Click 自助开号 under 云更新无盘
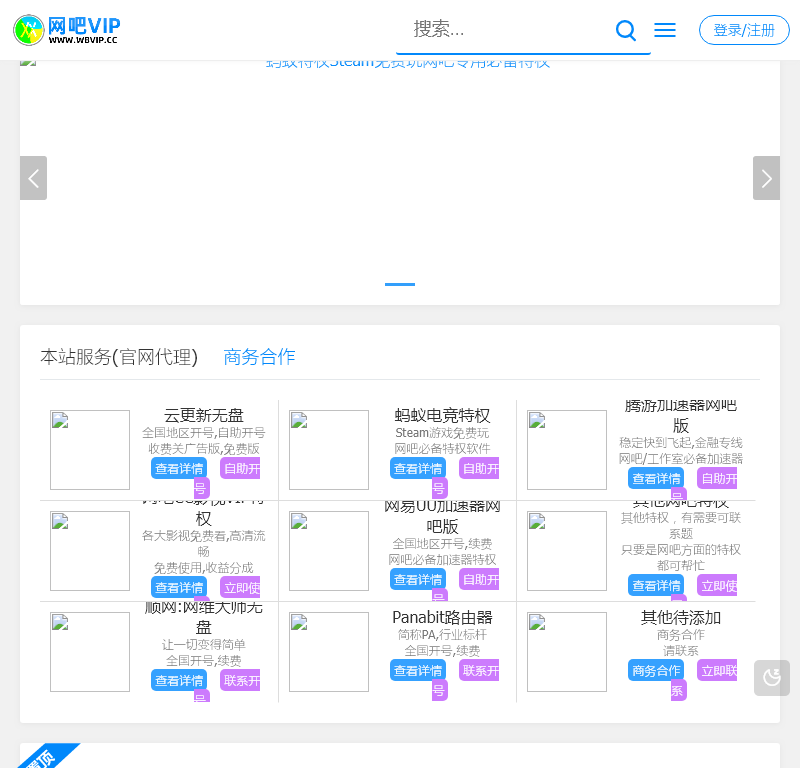The image size is (800, 768). point(242,468)
